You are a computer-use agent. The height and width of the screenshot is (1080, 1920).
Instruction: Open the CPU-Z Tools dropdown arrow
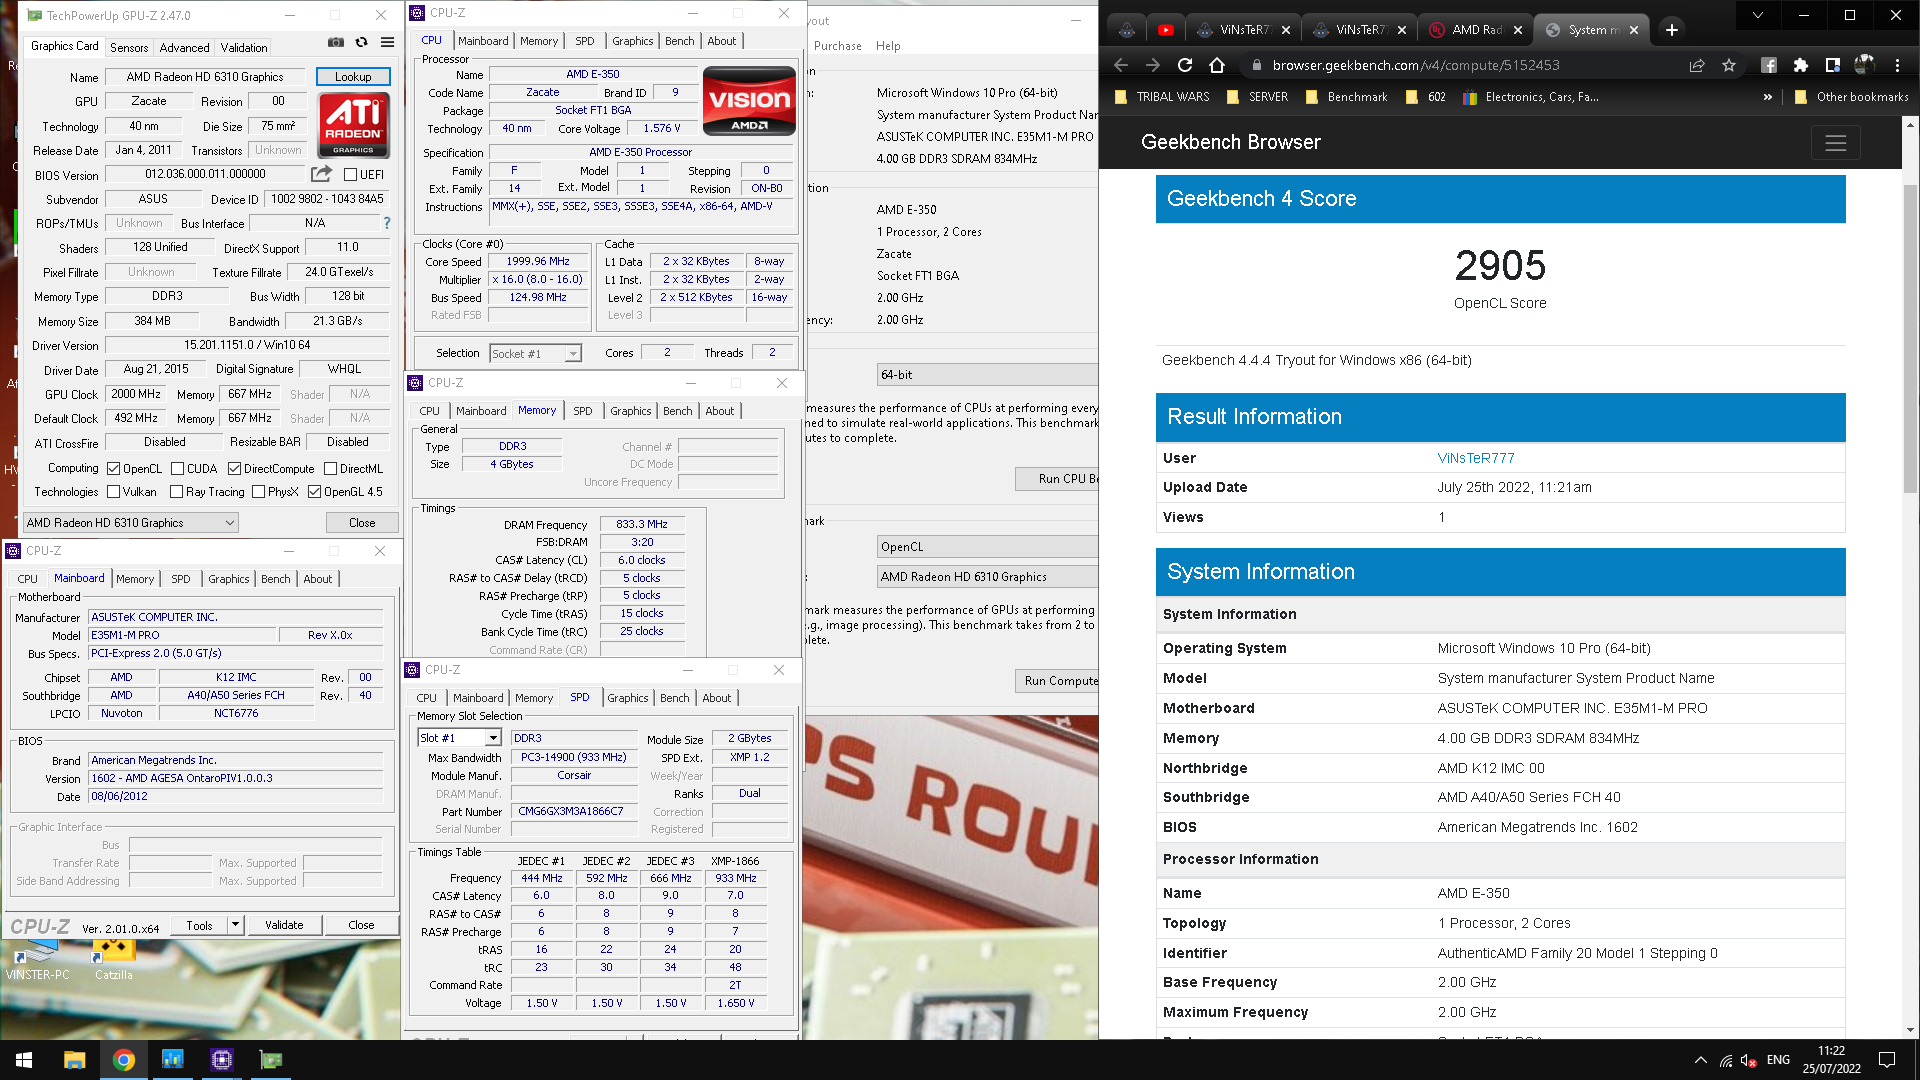pos(235,925)
